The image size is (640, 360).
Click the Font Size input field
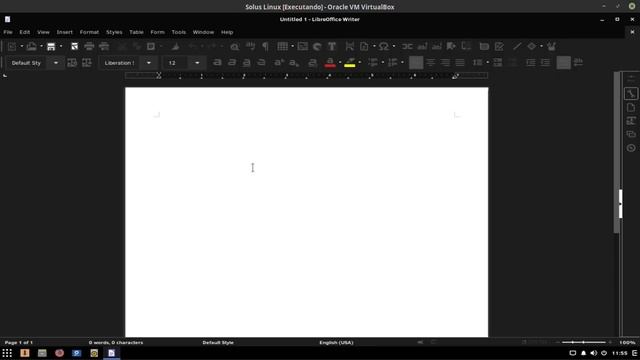click(178, 63)
